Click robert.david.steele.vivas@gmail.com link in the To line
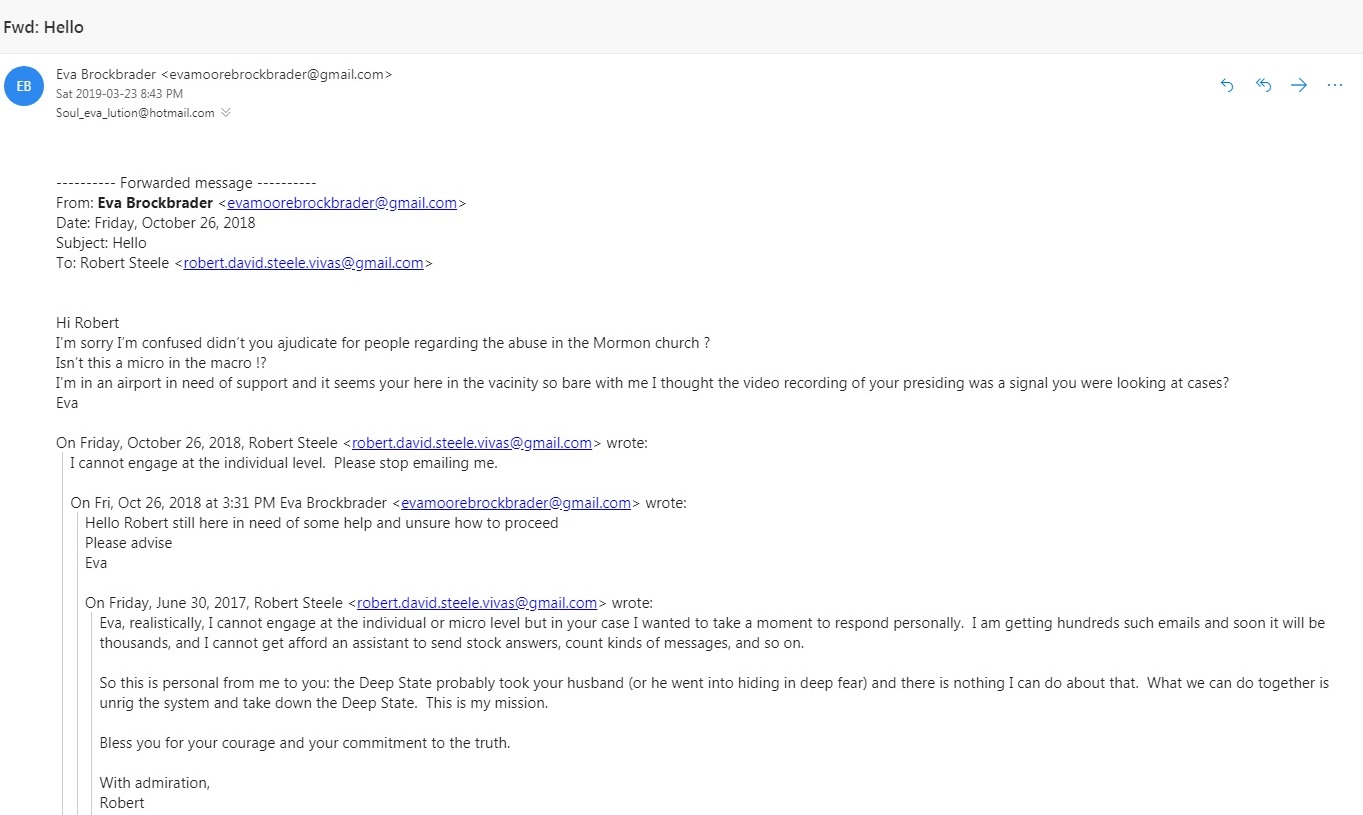The height and width of the screenshot is (815, 1363). click(x=304, y=263)
